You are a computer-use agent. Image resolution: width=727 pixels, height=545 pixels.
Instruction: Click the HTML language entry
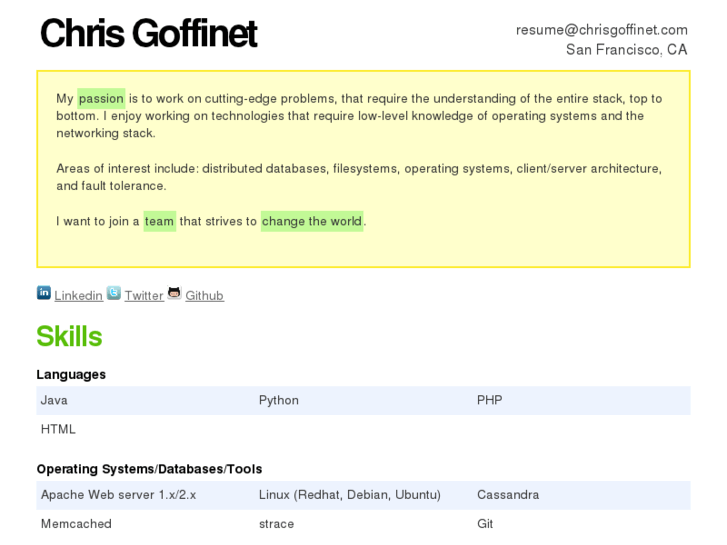58,429
